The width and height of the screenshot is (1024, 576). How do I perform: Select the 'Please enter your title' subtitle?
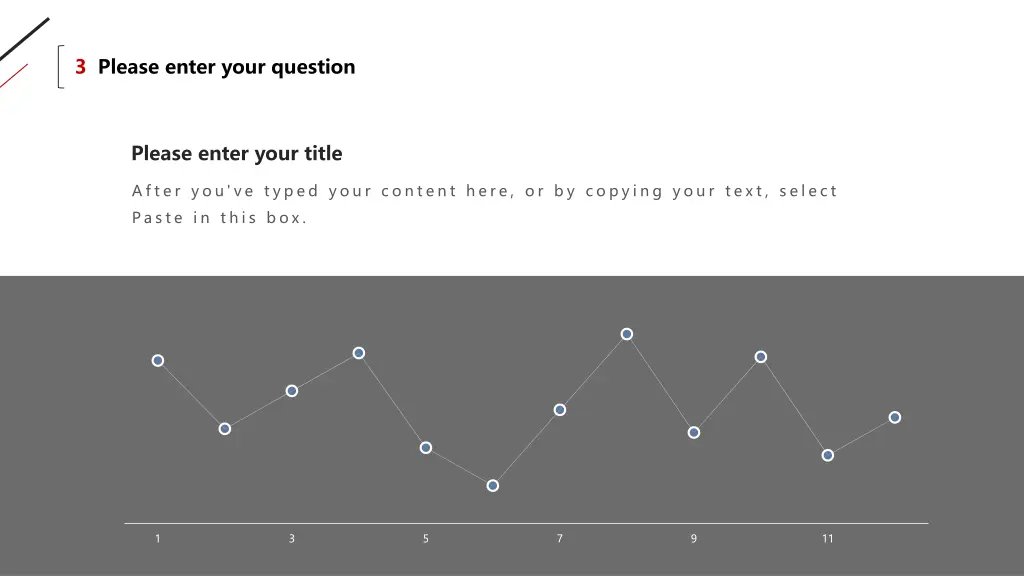pyautogui.click(x=236, y=153)
